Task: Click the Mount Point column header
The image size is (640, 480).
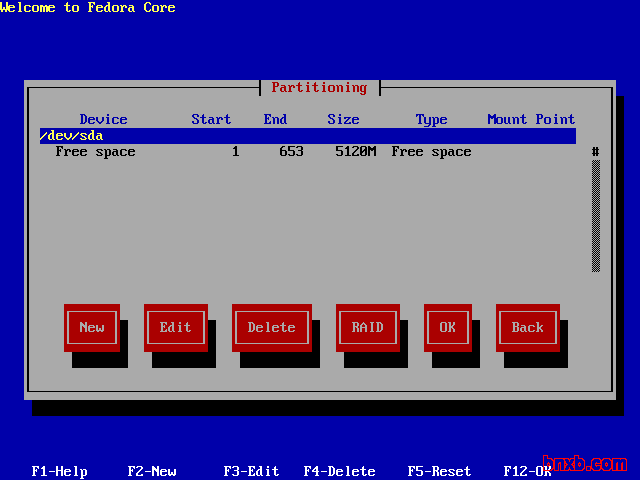Action: pyautogui.click(x=531, y=119)
